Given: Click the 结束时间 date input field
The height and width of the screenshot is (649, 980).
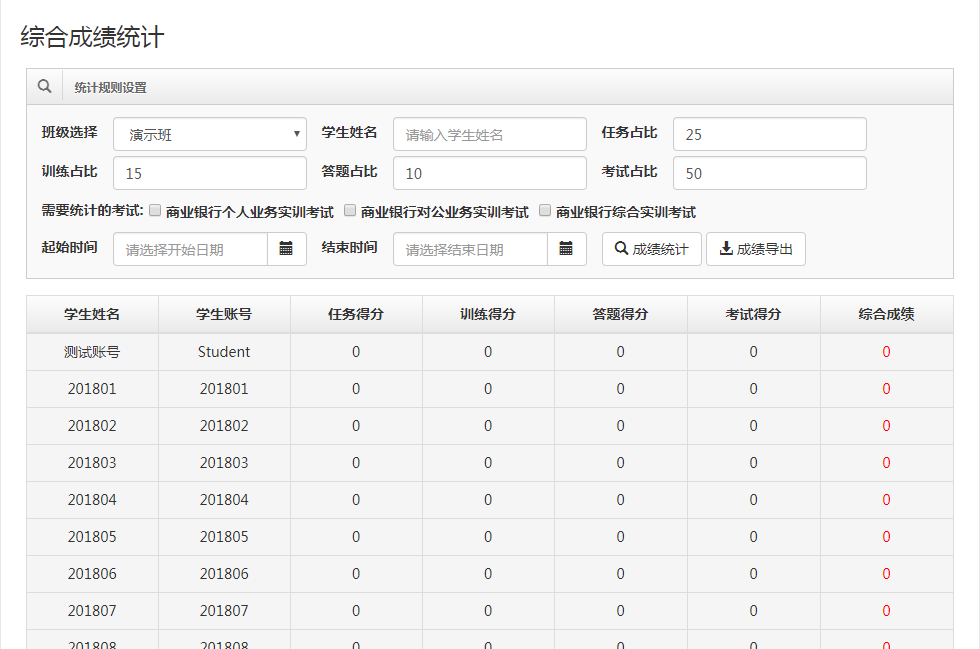Looking at the screenshot, I should pos(470,249).
